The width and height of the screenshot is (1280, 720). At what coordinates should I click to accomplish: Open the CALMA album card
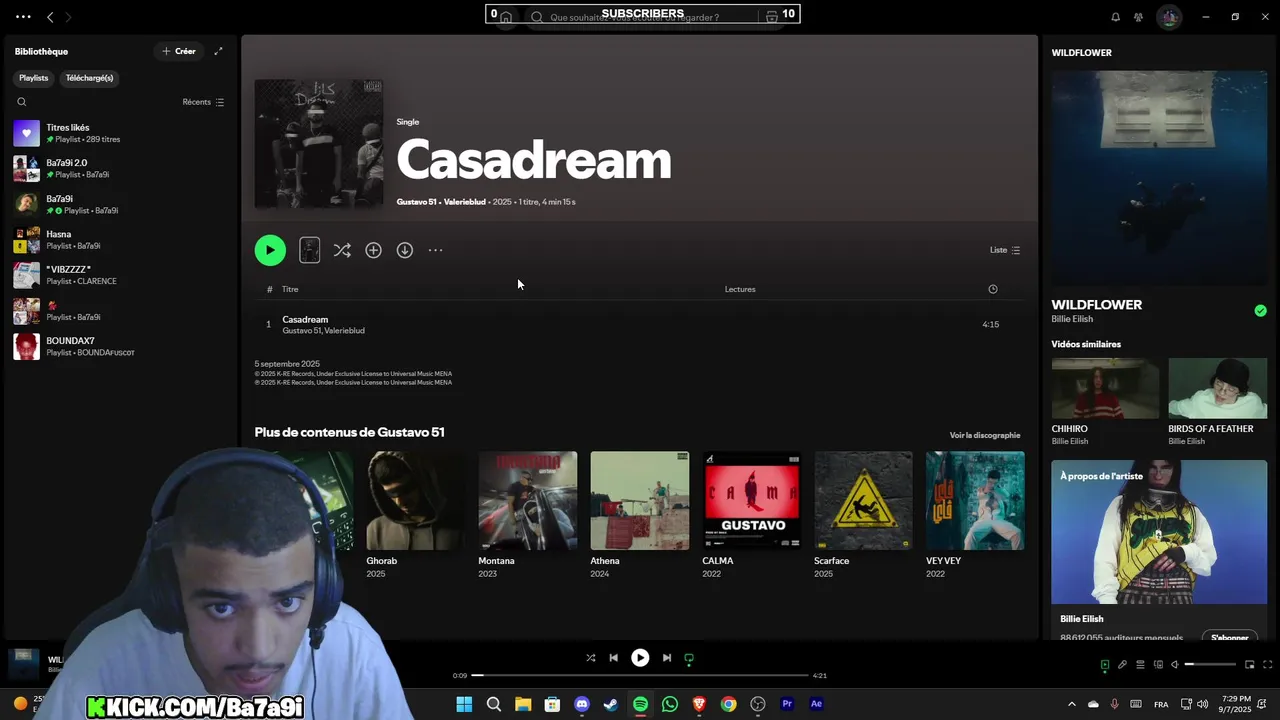[751, 516]
